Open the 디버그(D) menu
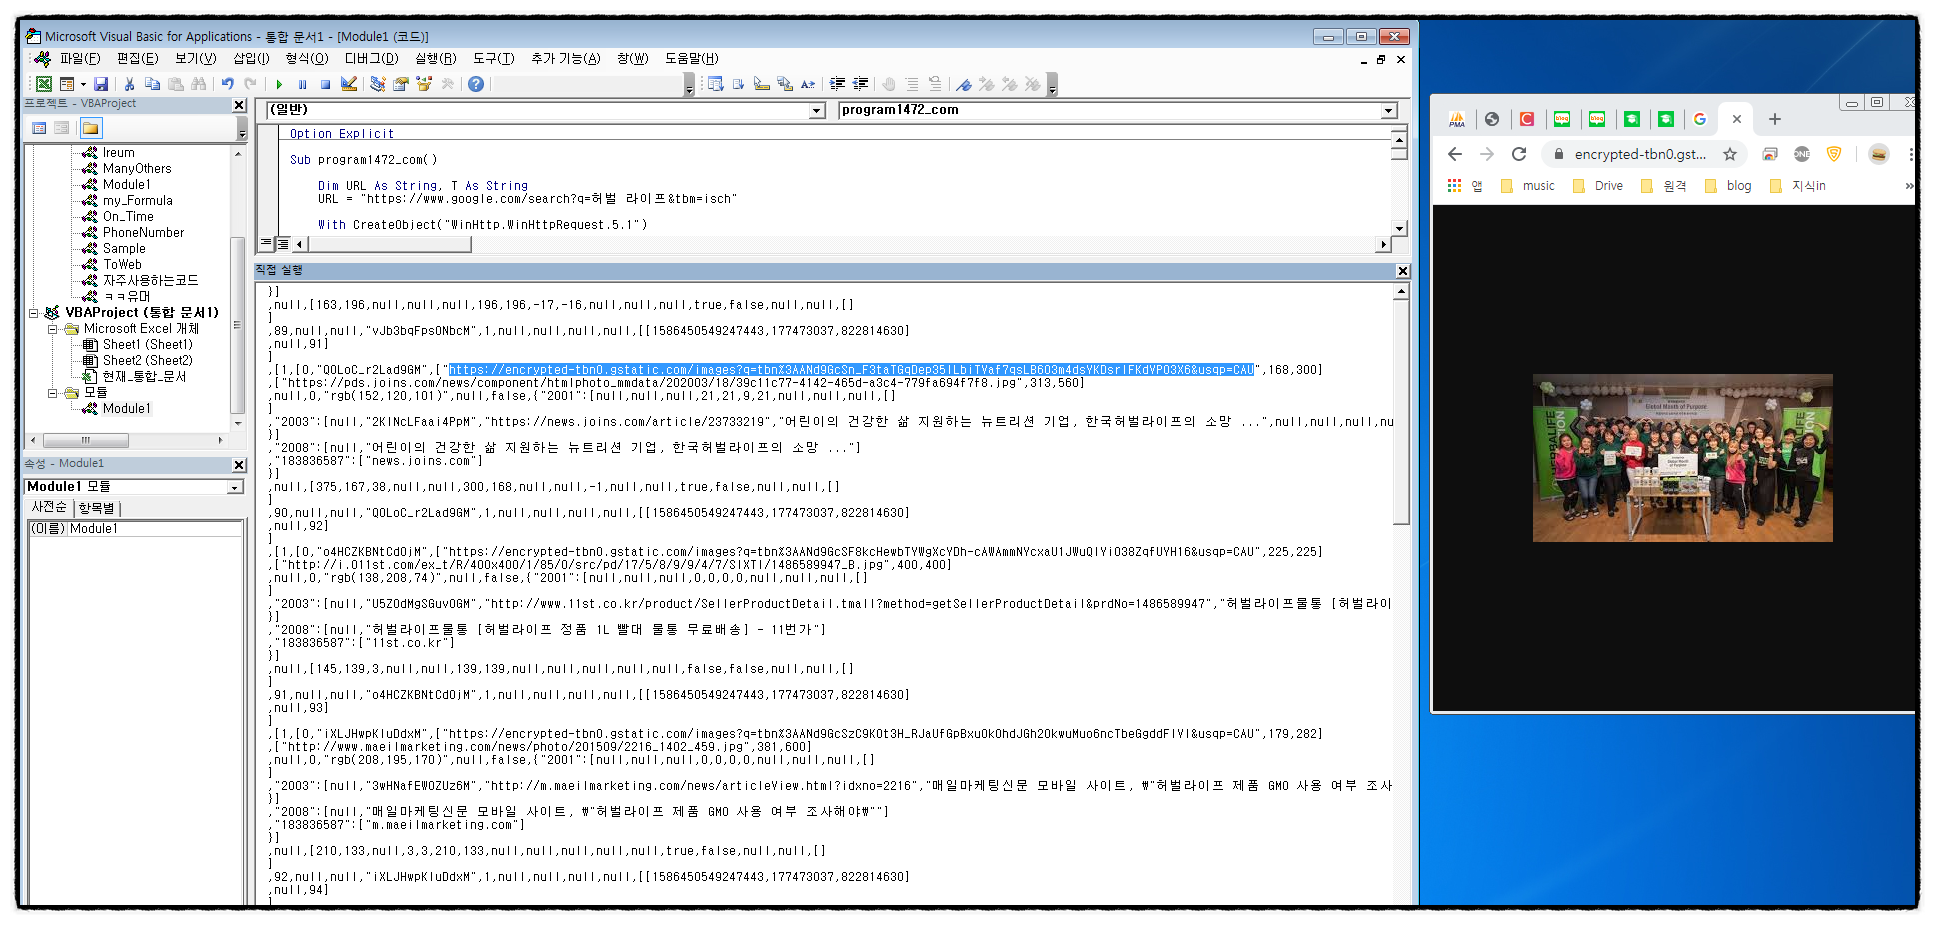The width and height of the screenshot is (1935, 925). click(371, 59)
